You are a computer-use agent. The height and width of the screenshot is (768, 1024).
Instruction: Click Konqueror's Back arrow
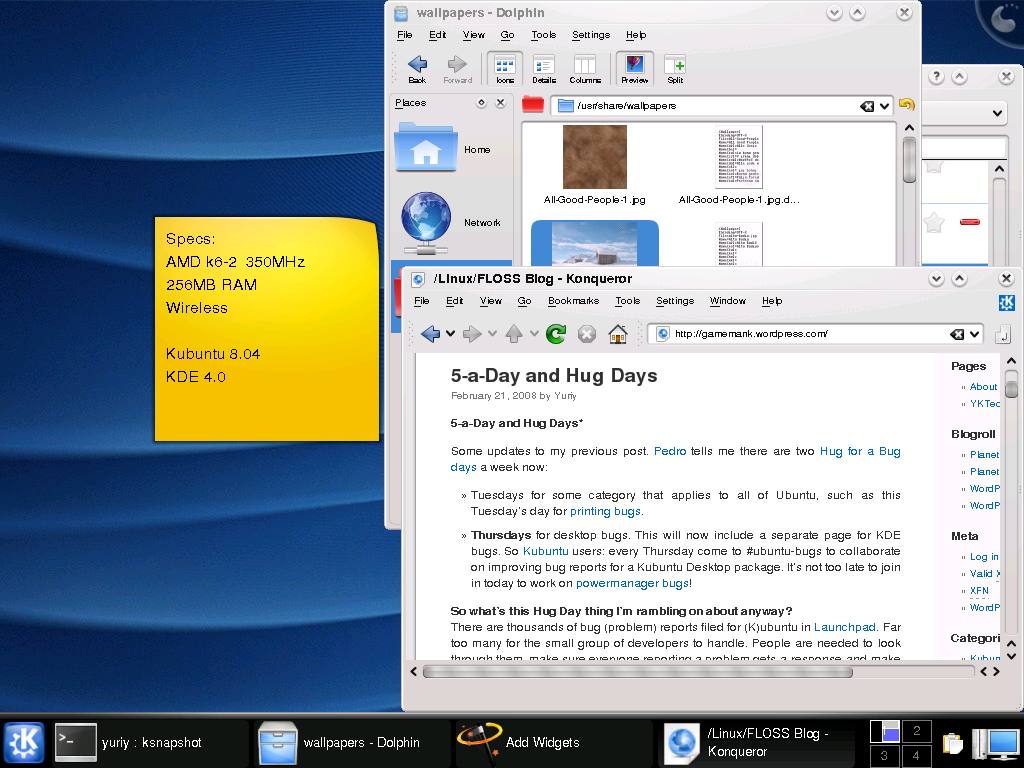pos(430,334)
